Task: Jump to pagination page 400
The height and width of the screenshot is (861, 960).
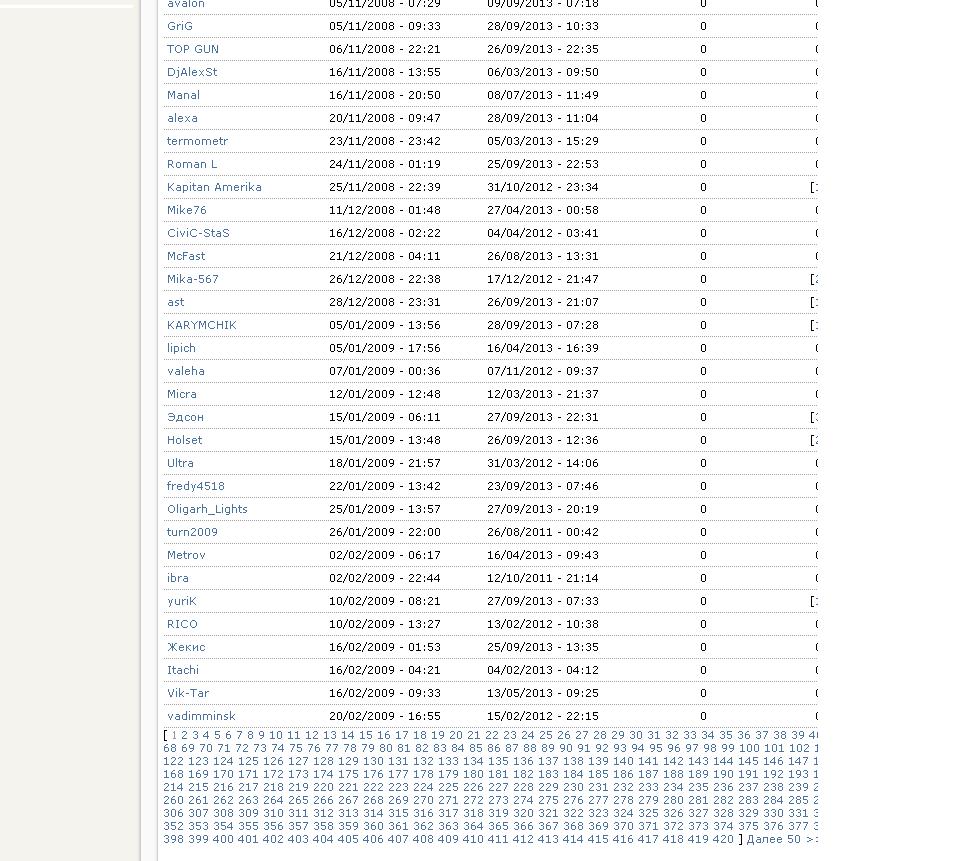Action: [x=223, y=840]
